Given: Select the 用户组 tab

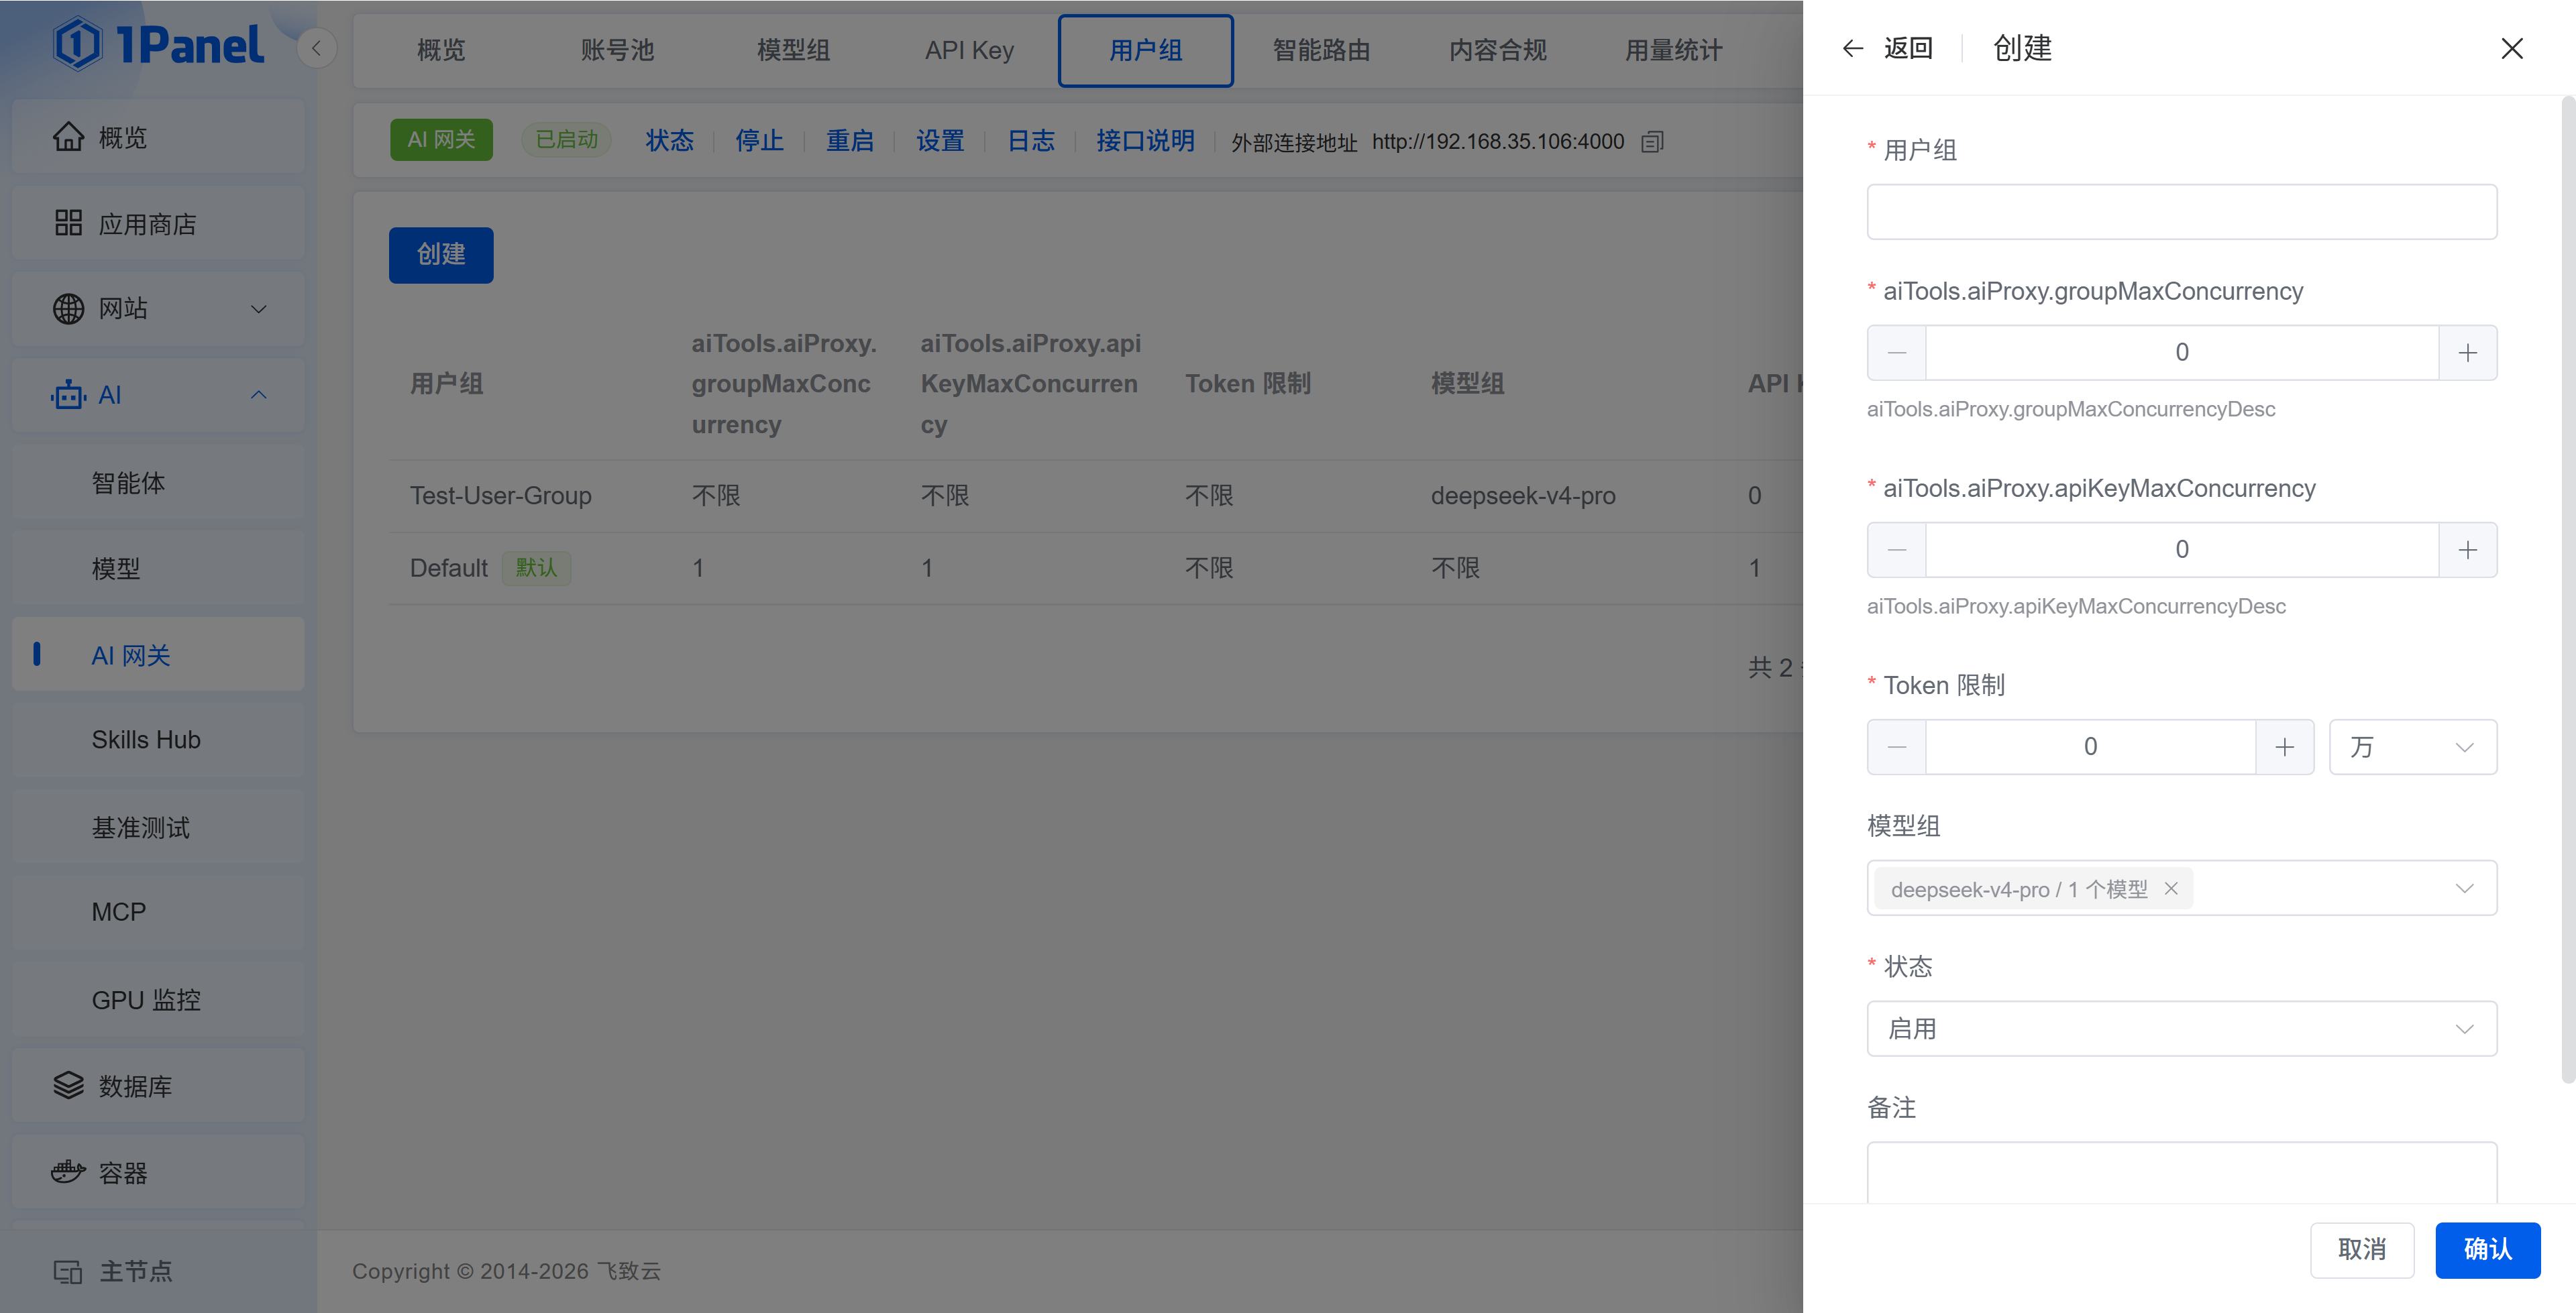Looking at the screenshot, I should pyautogui.click(x=1145, y=50).
